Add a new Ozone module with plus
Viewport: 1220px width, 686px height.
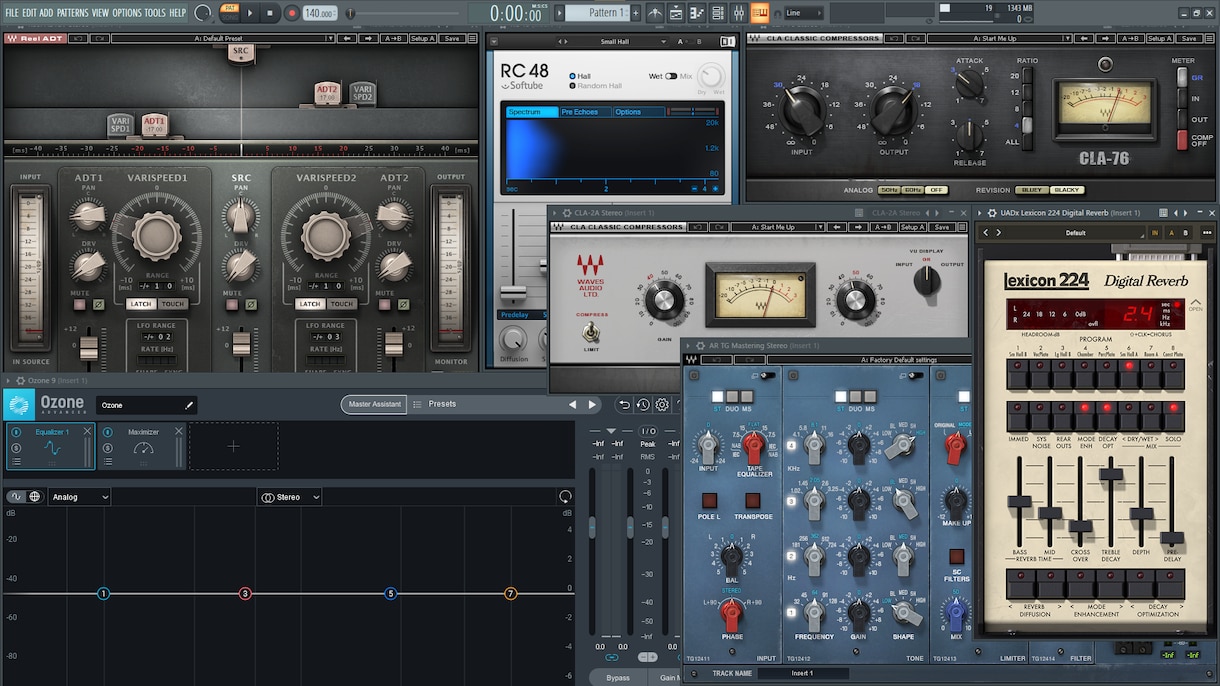tap(233, 446)
